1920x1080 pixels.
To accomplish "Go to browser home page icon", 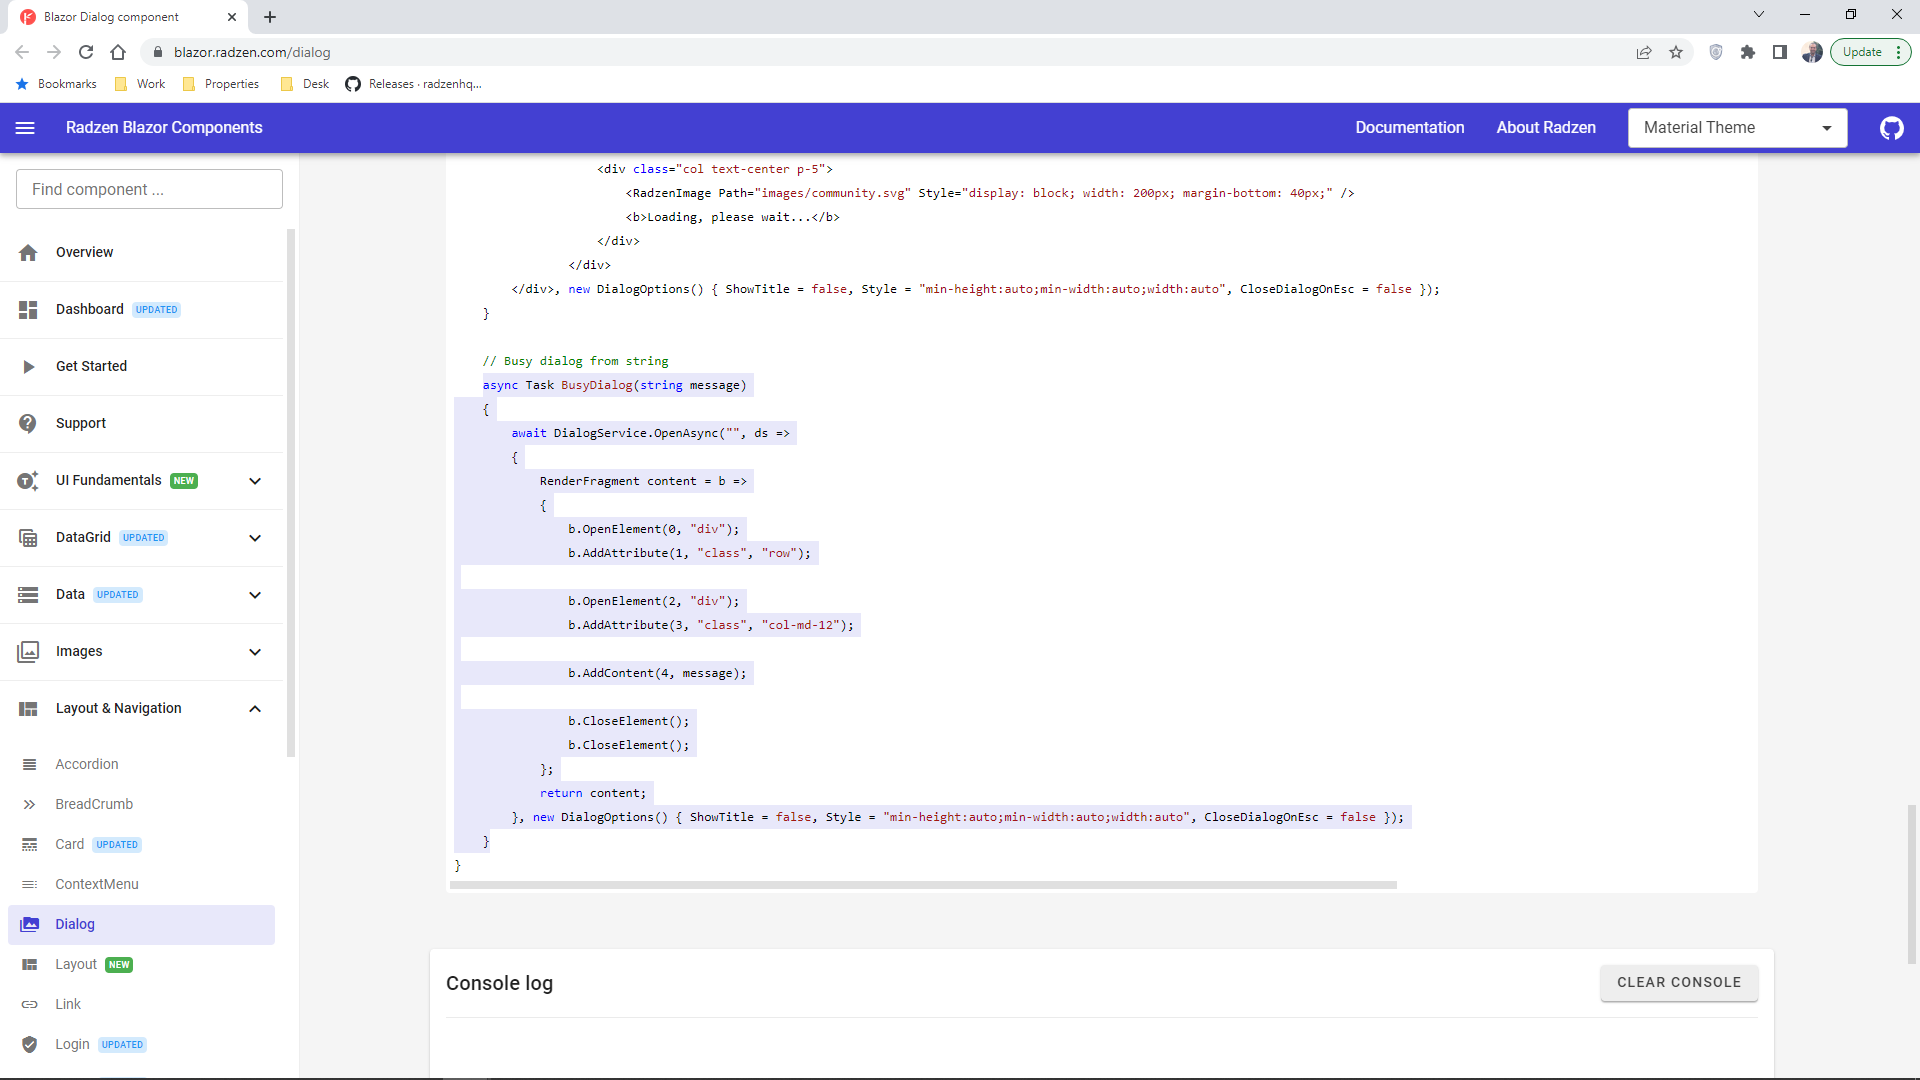I will [118, 52].
